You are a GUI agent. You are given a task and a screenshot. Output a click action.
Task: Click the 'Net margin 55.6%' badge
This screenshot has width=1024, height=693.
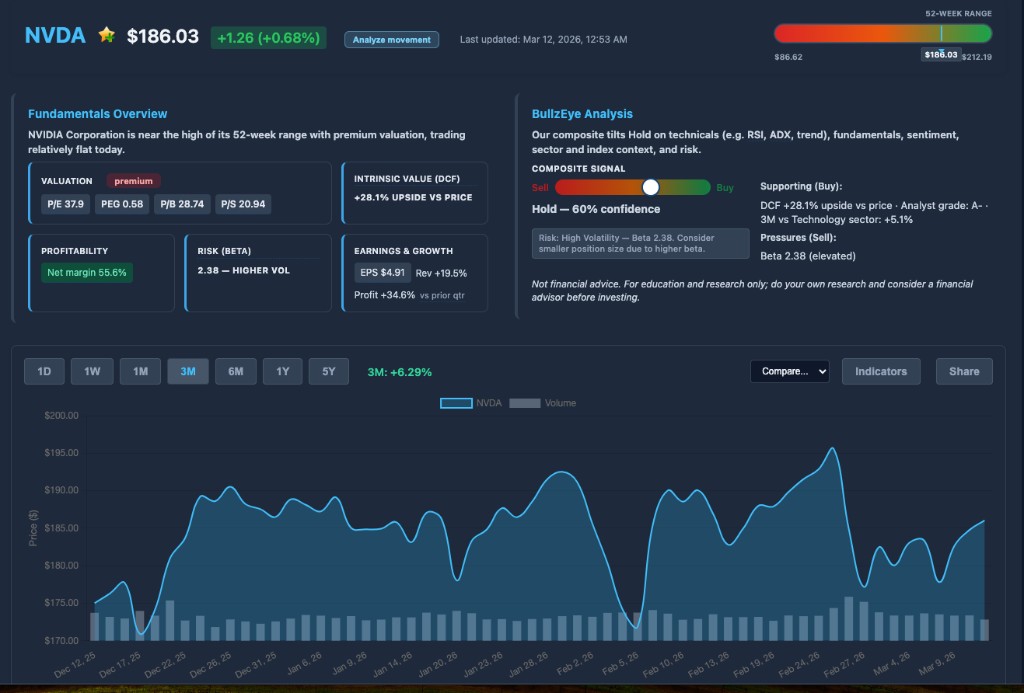pos(85,272)
